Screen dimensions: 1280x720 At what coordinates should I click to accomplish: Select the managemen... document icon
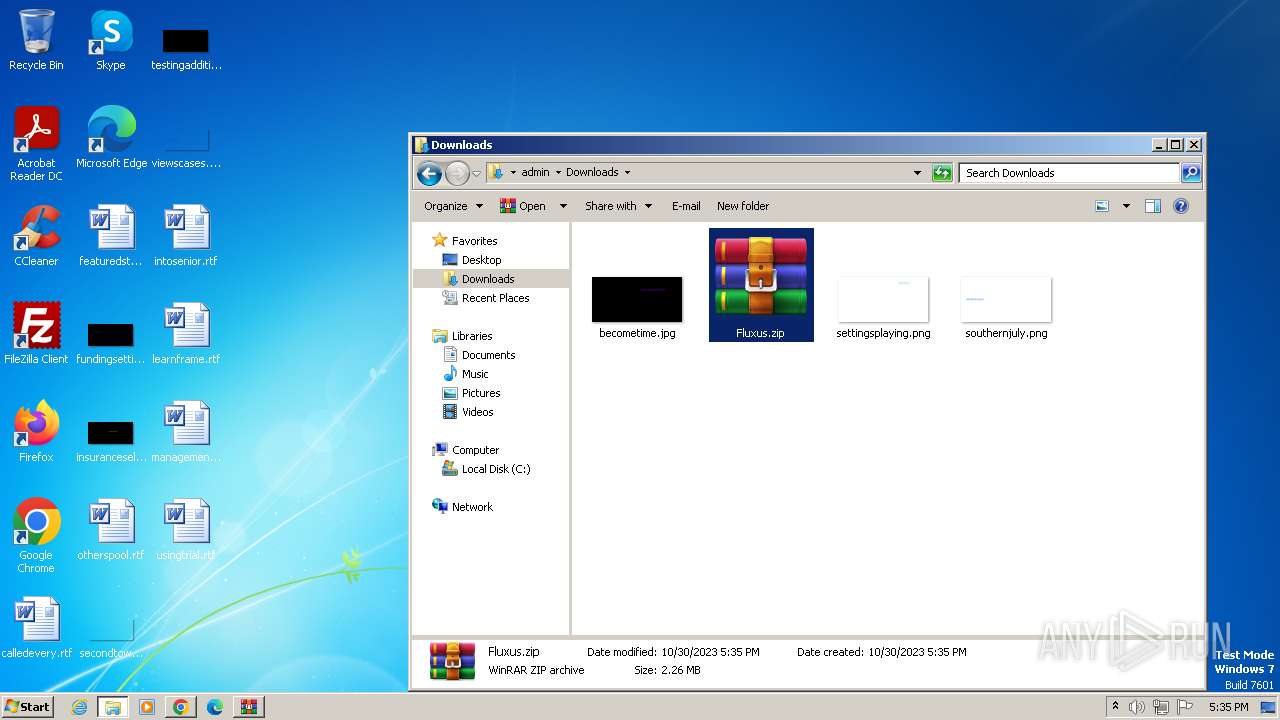186,432
